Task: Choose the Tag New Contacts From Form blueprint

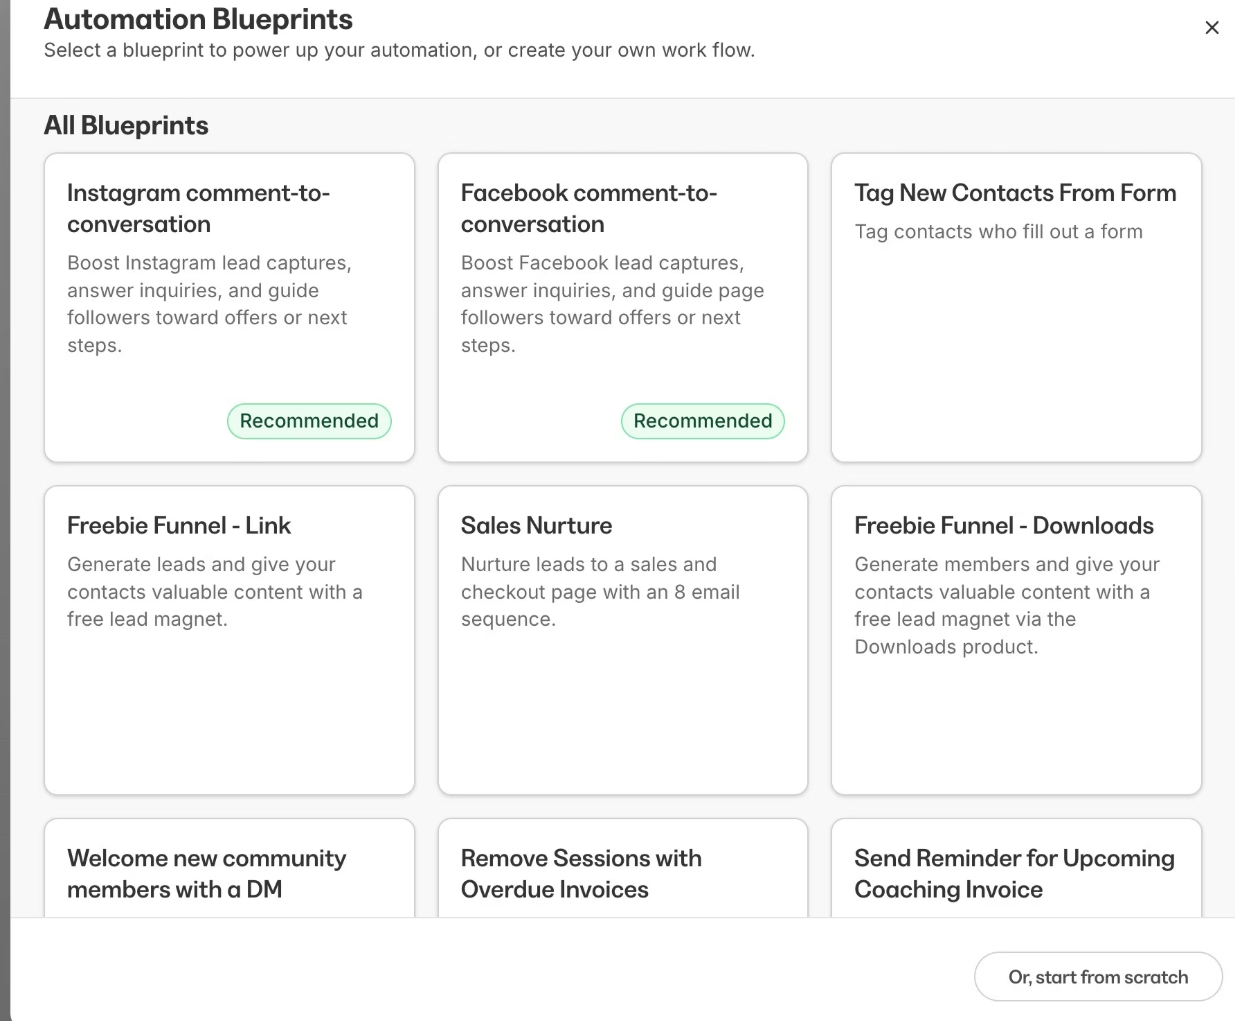Action: (1016, 308)
